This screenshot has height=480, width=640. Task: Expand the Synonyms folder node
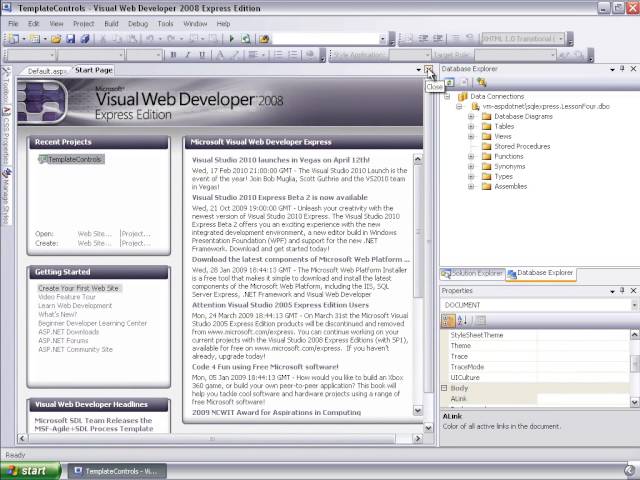pos(471,167)
